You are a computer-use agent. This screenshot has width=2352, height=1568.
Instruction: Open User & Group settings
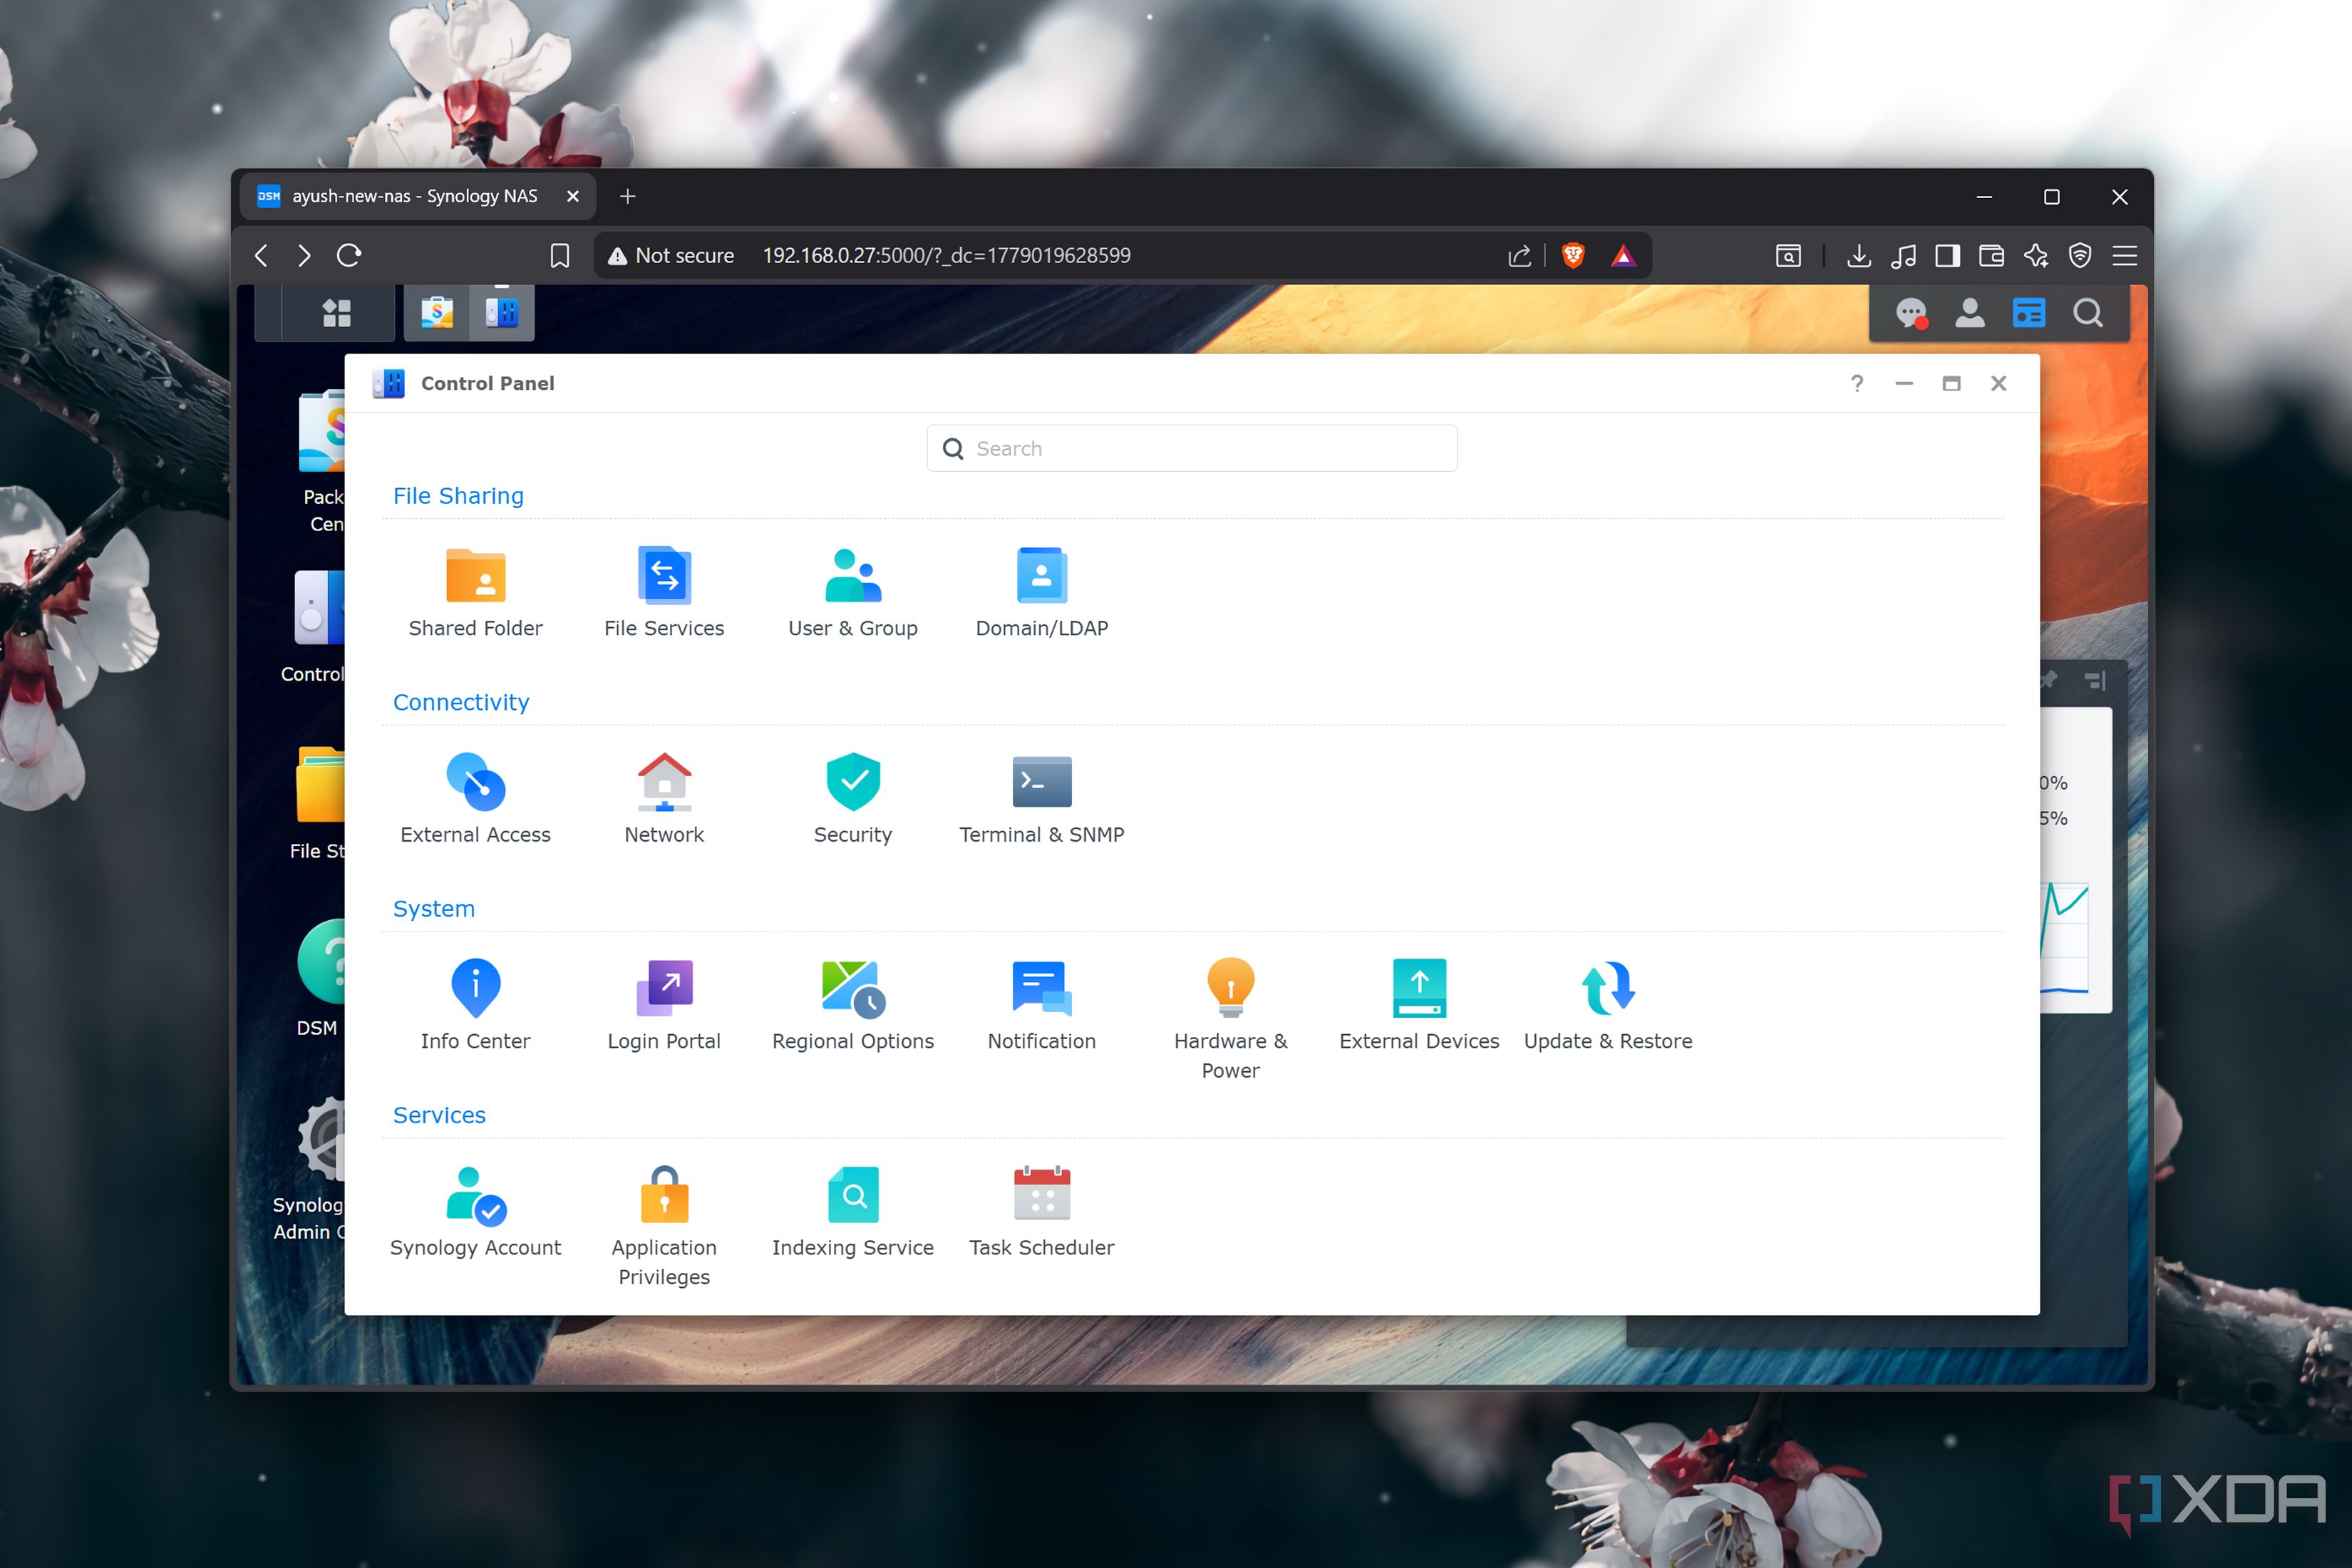(x=853, y=593)
